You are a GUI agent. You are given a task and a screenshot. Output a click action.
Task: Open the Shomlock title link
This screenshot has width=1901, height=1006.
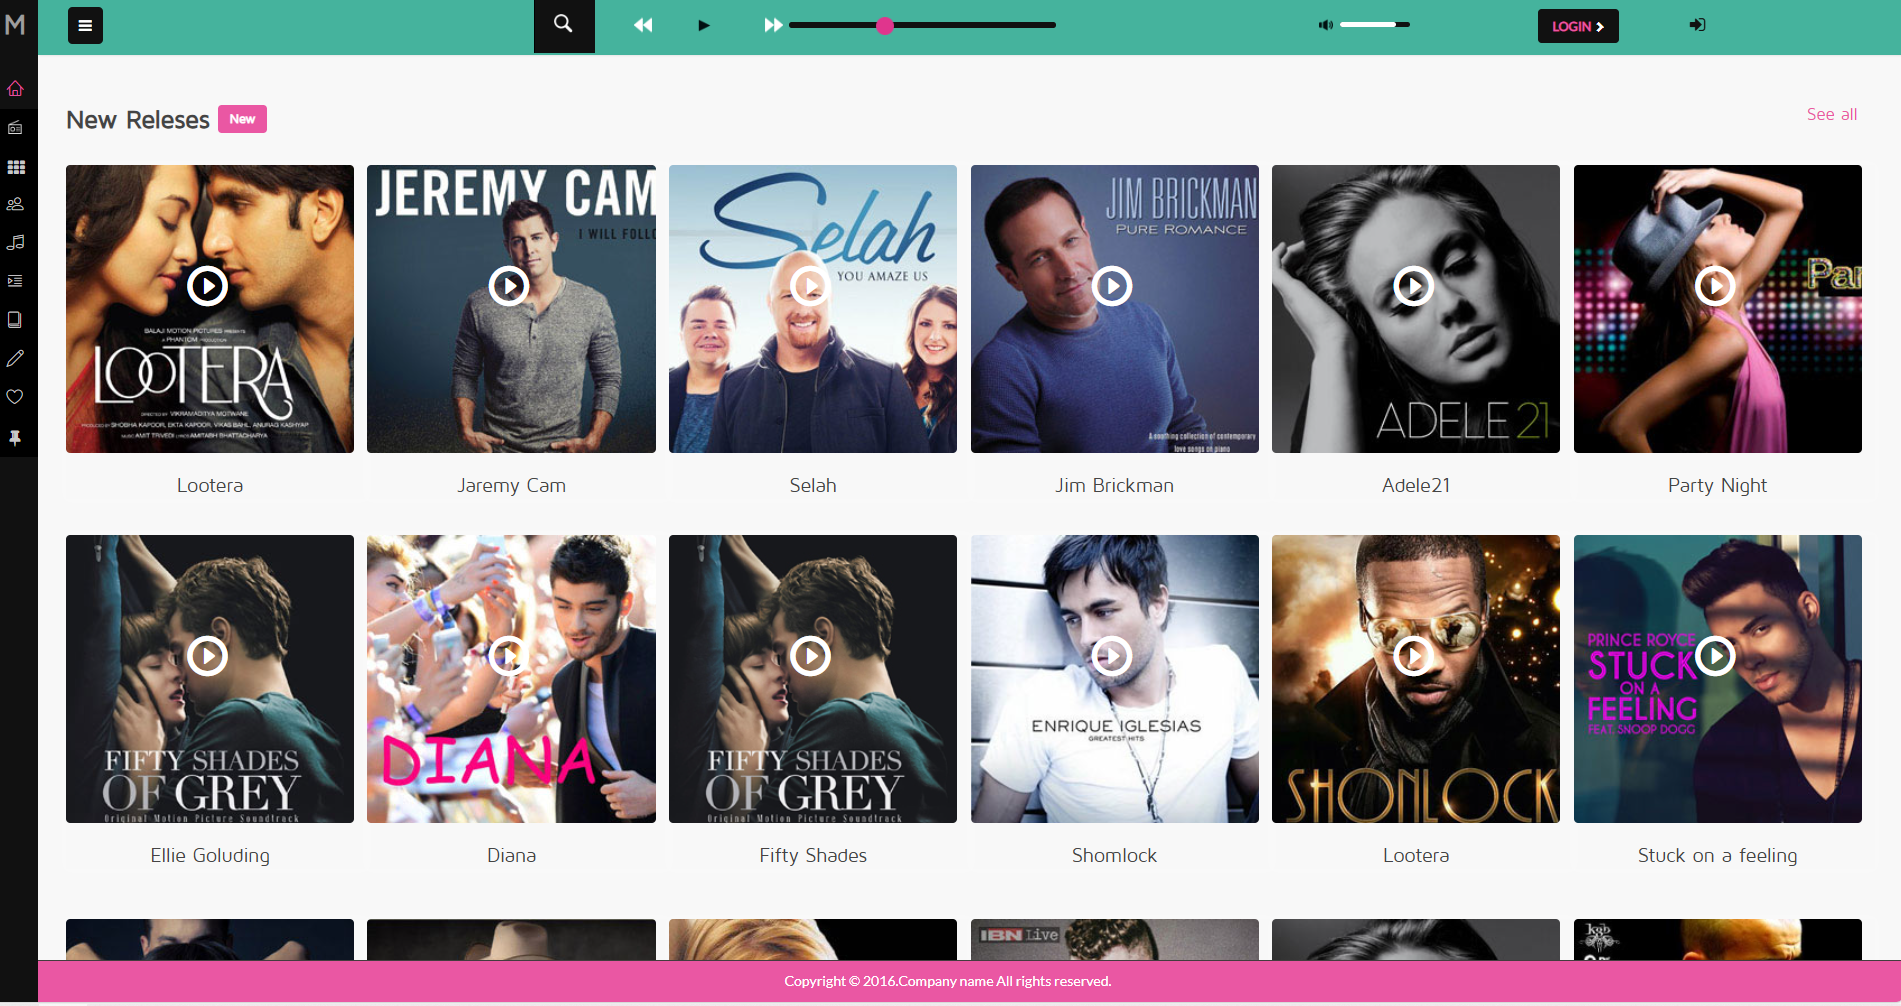click(x=1114, y=855)
